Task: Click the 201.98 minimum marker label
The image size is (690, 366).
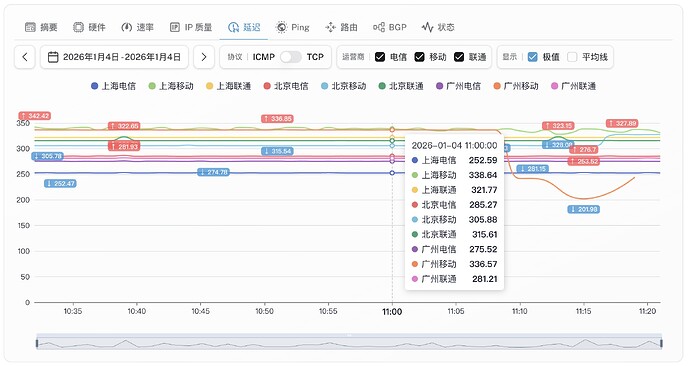Action: (x=584, y=209)
